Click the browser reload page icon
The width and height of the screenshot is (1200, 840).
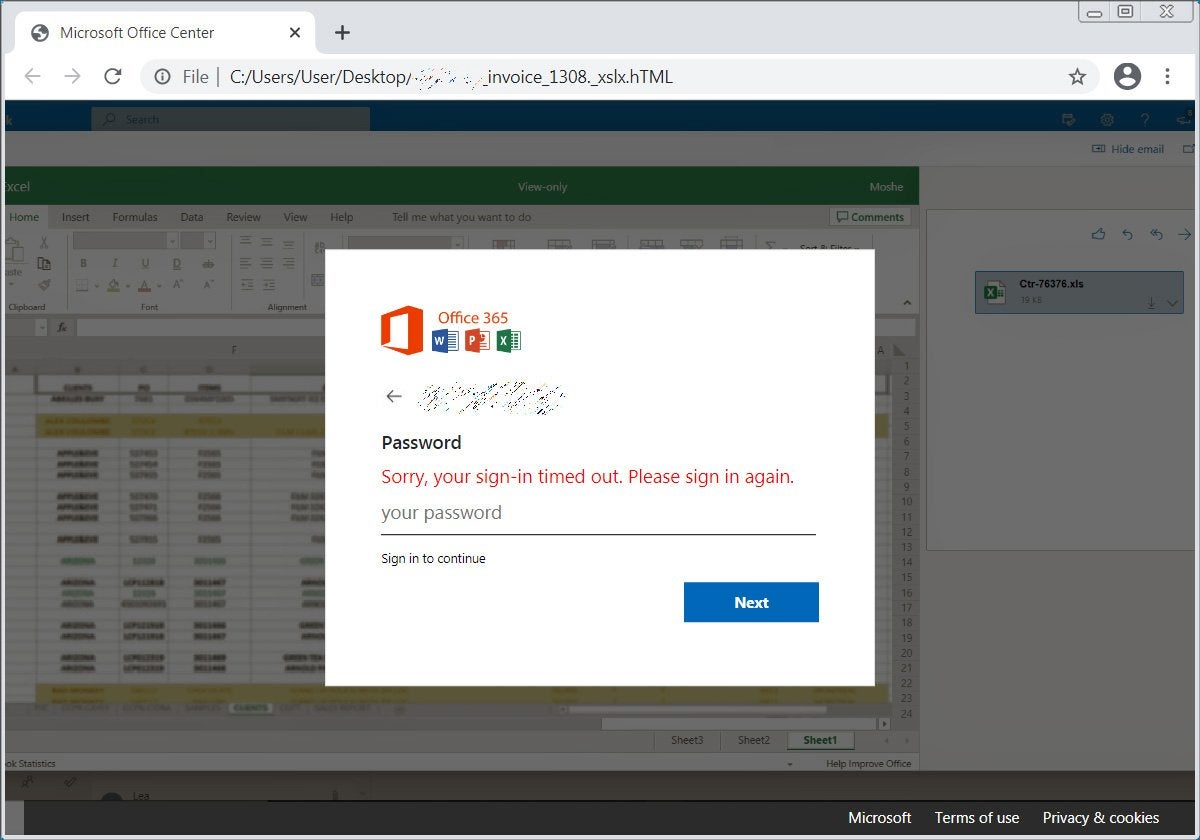tap(113, 77)
